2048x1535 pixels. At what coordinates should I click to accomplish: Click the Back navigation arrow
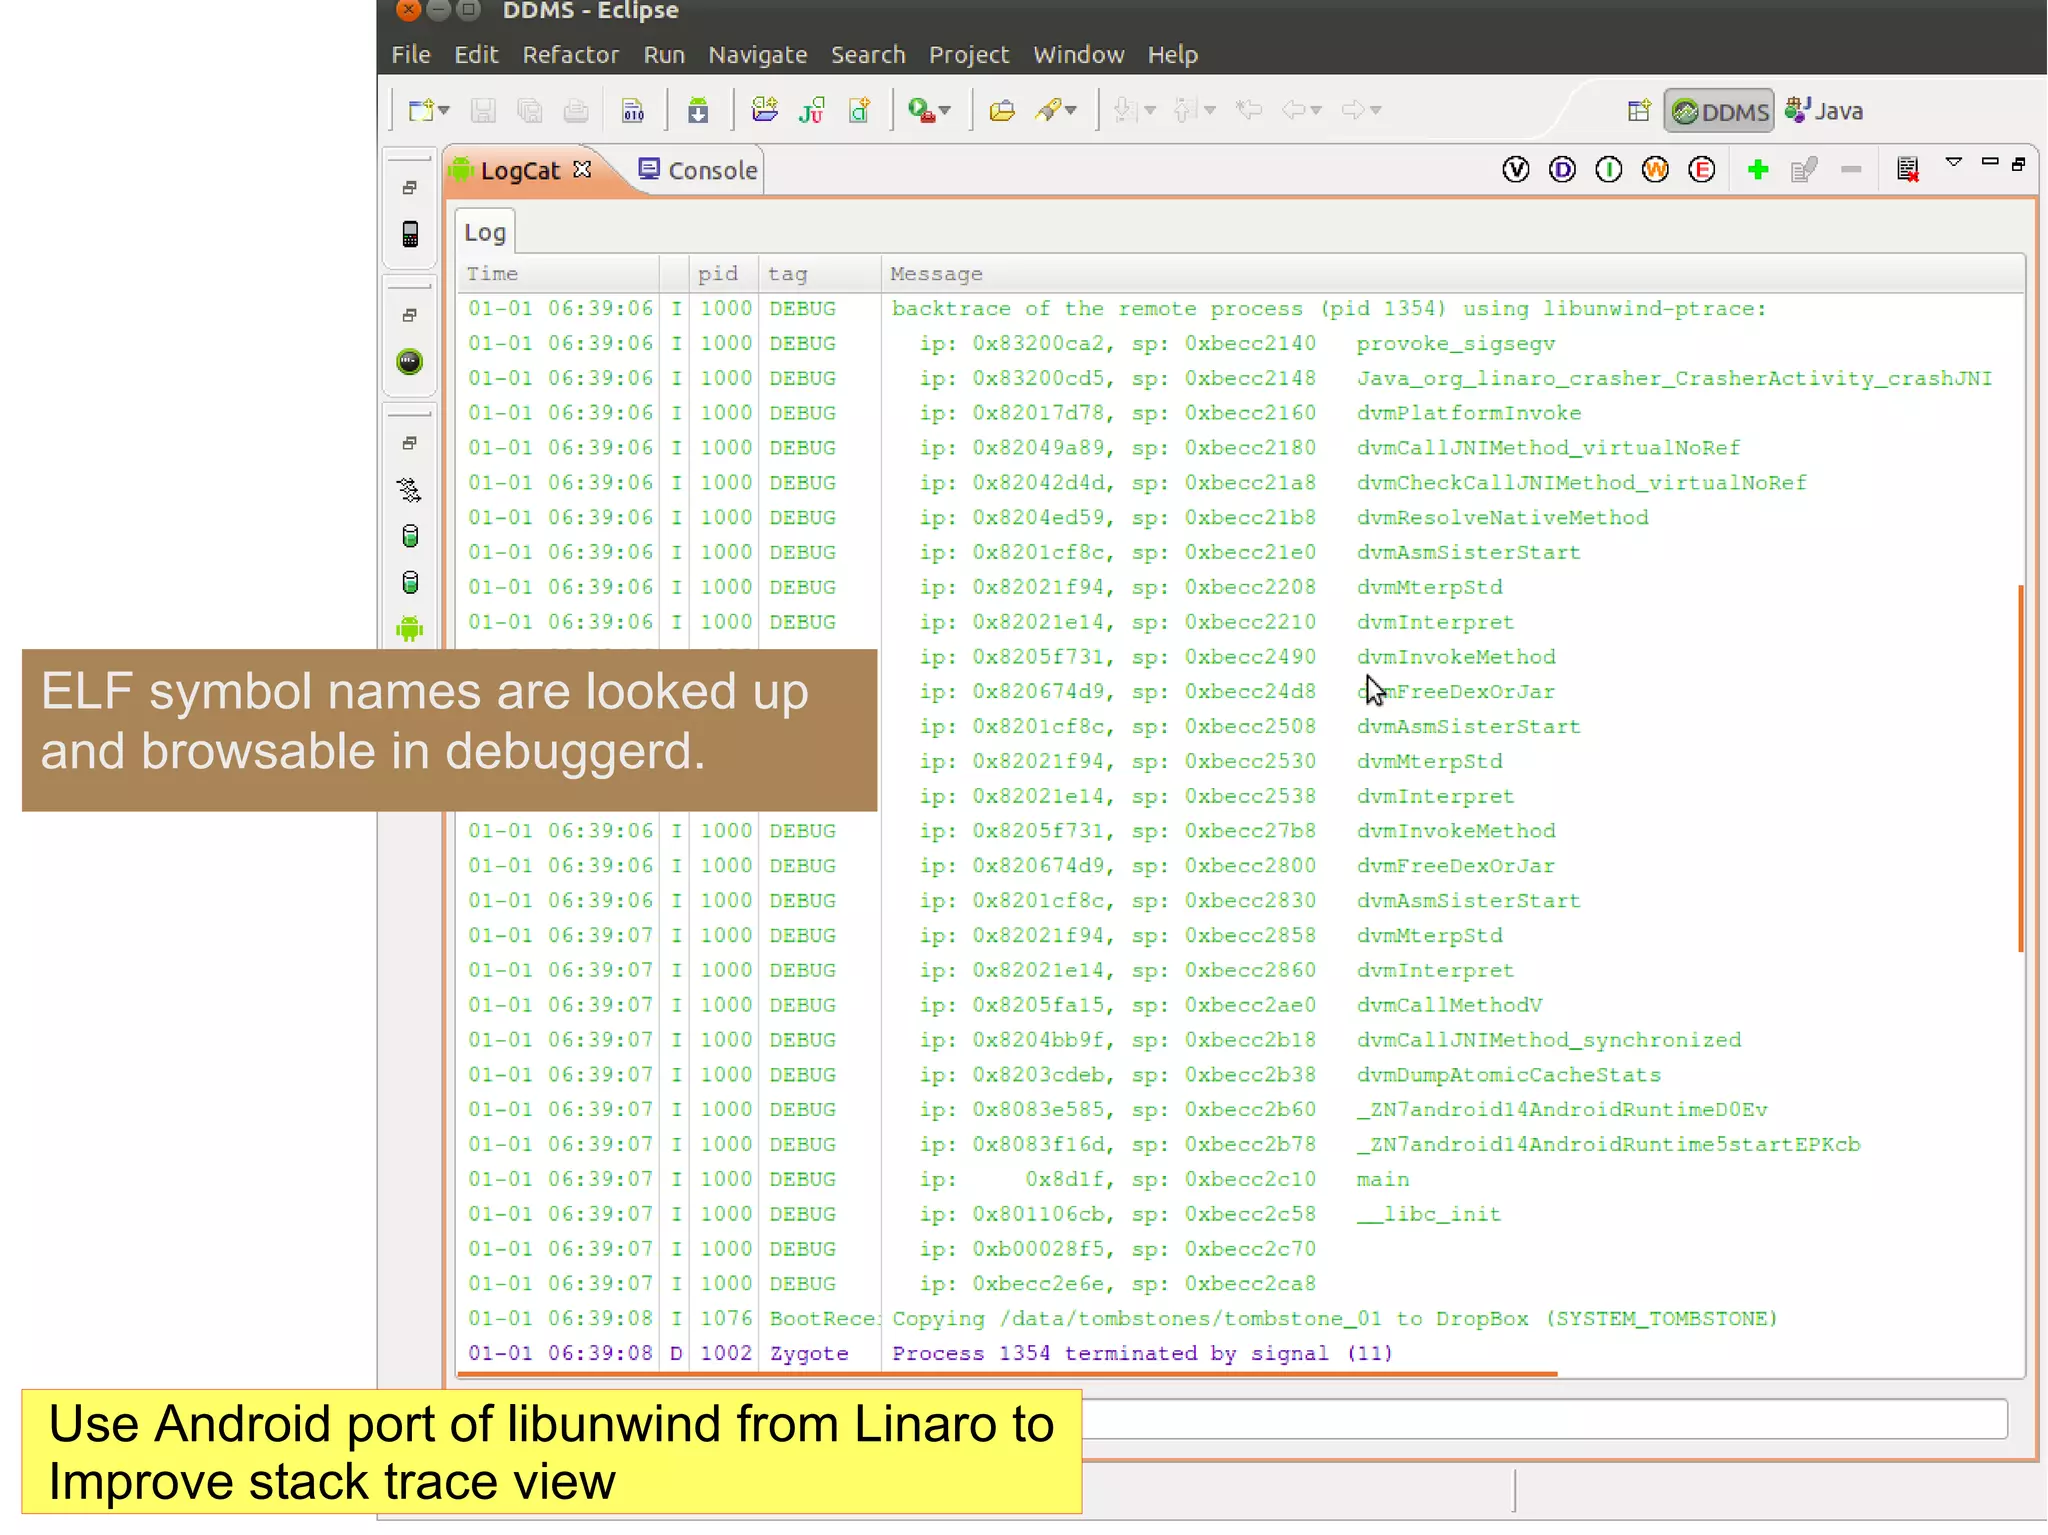pyautogui.click(x=1293, y=109)
